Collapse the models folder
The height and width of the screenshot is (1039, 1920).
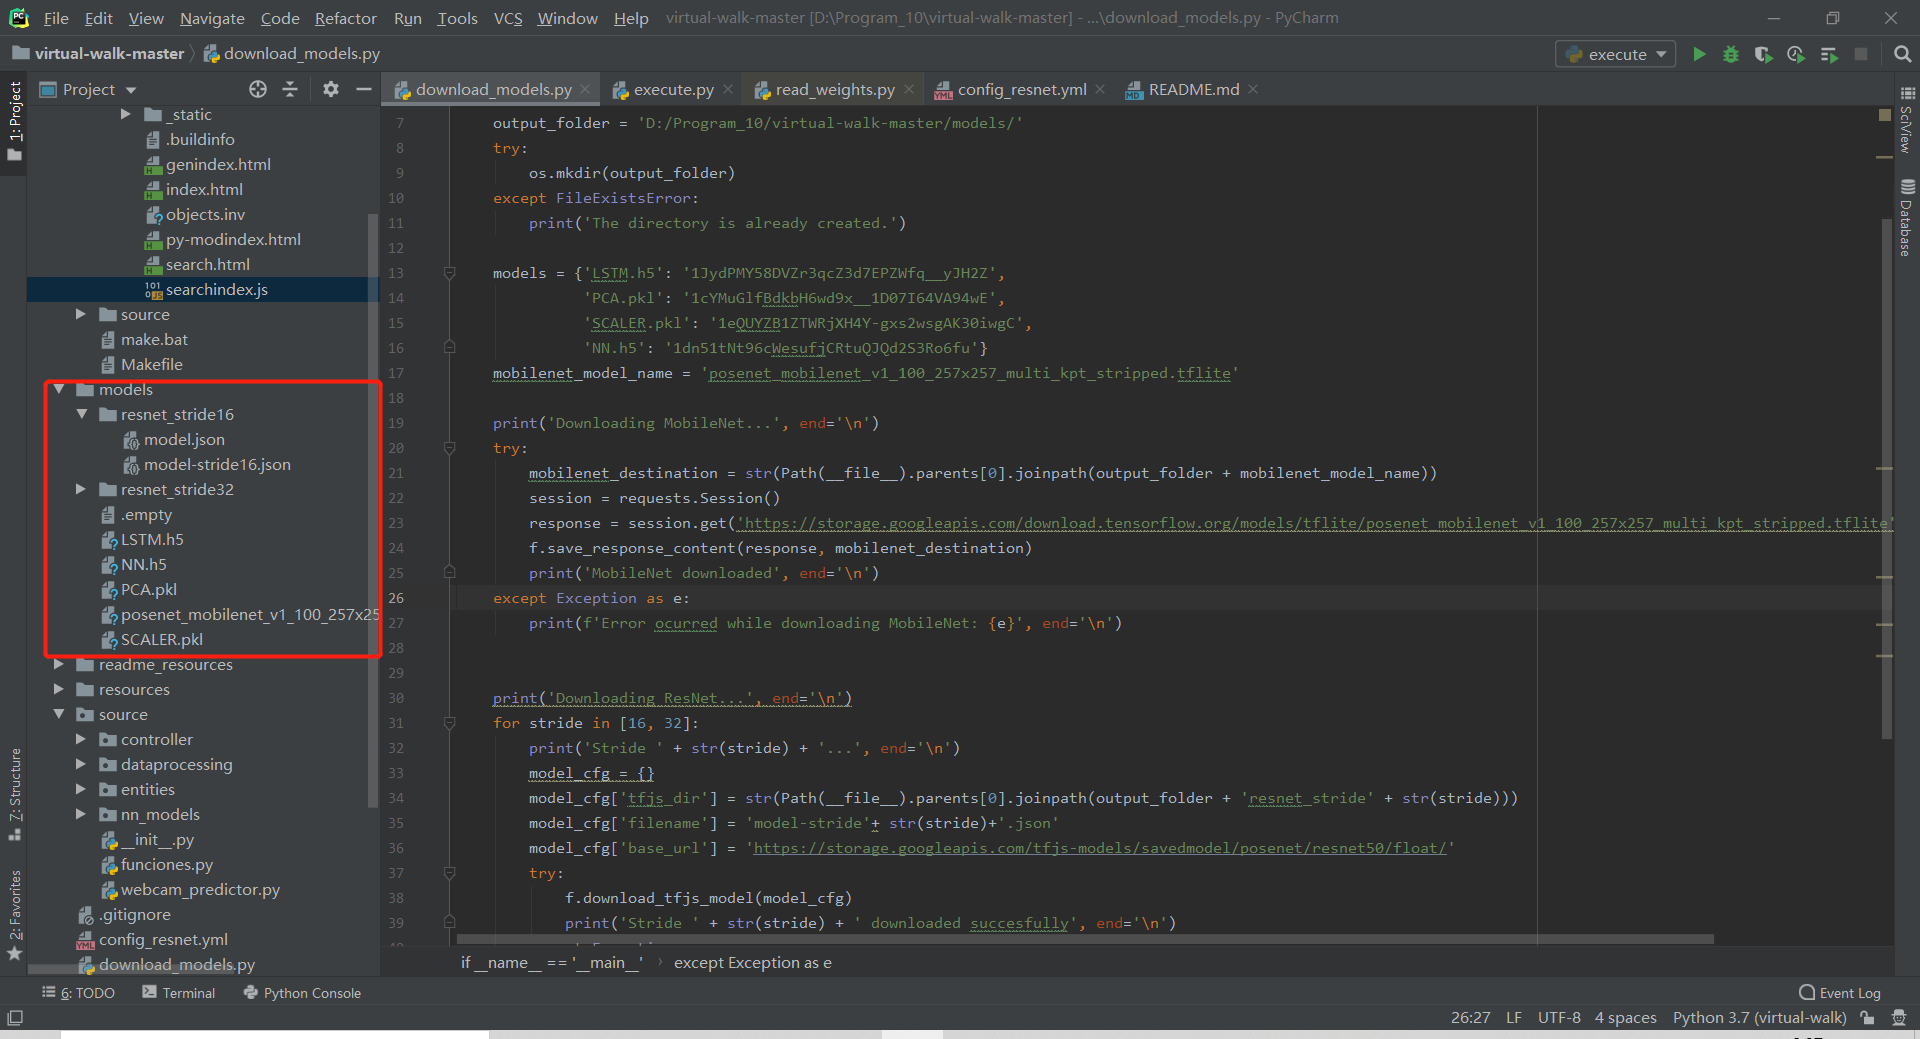click(59, 389)
